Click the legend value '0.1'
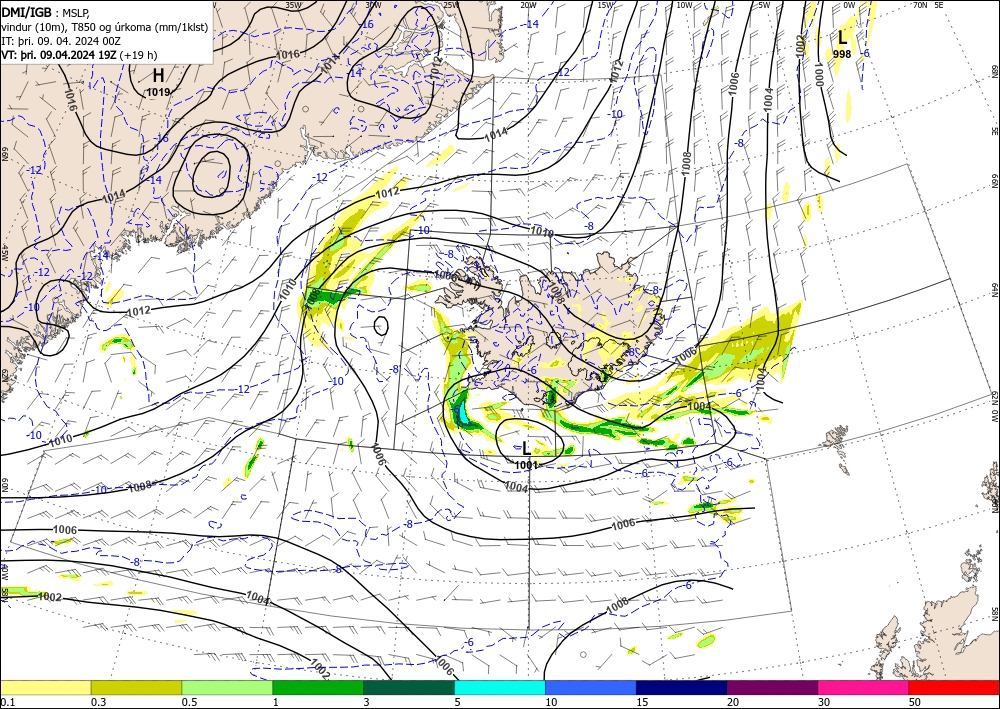This screenshot has height=709, width=1000. click(x=8, y=702)
